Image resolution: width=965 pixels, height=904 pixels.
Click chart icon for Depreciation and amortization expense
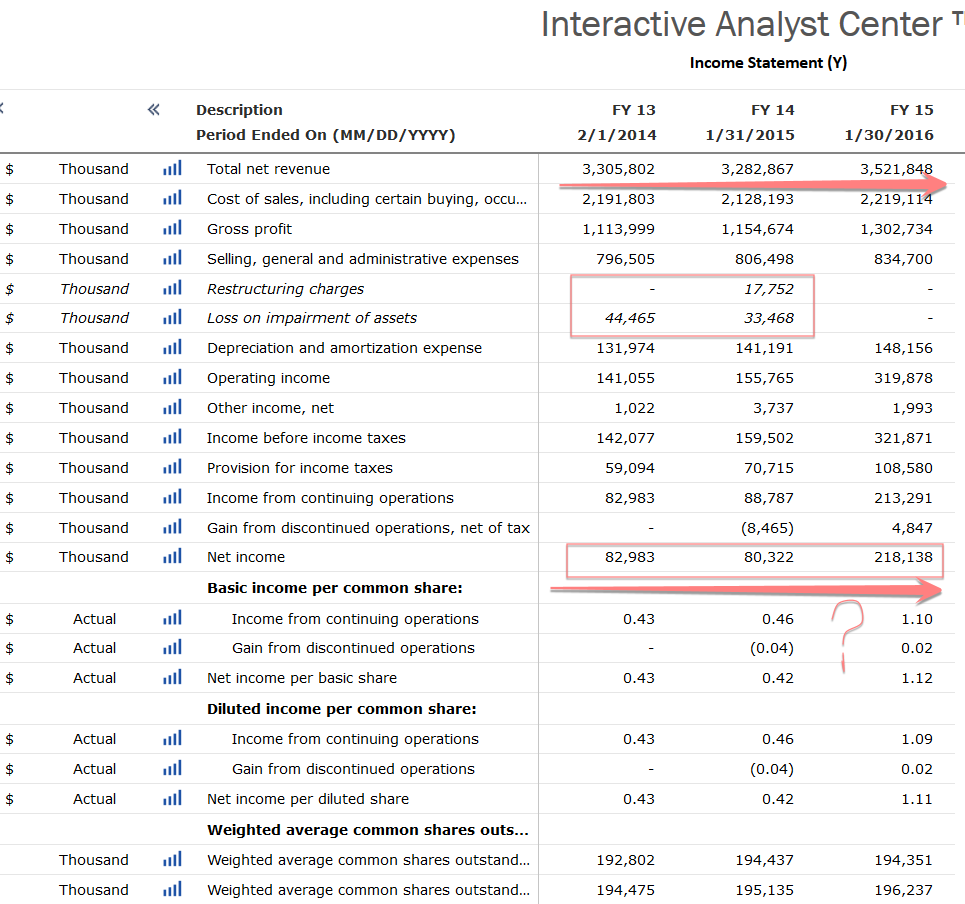(x=172, y=348)
